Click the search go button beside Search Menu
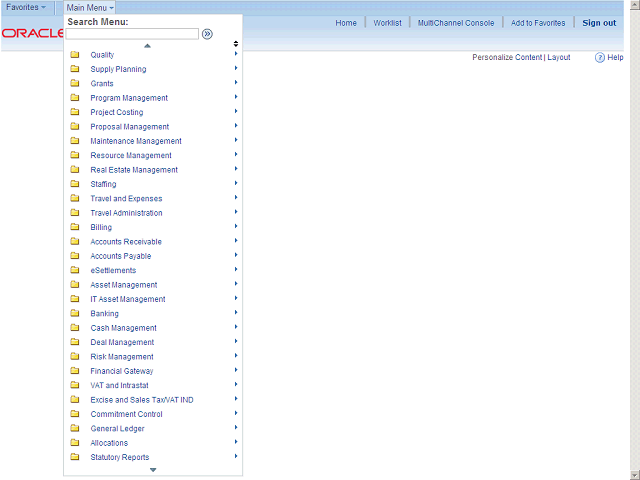Image resolution: width=640 pixels, height=480 pixels. click(207, 34)
